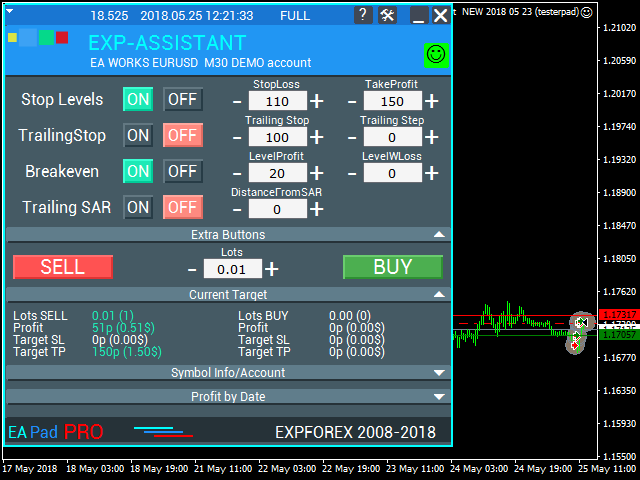Viewport: 640px width, 480px height.
Task: Click the green BUY button
Action: [393, 267]
